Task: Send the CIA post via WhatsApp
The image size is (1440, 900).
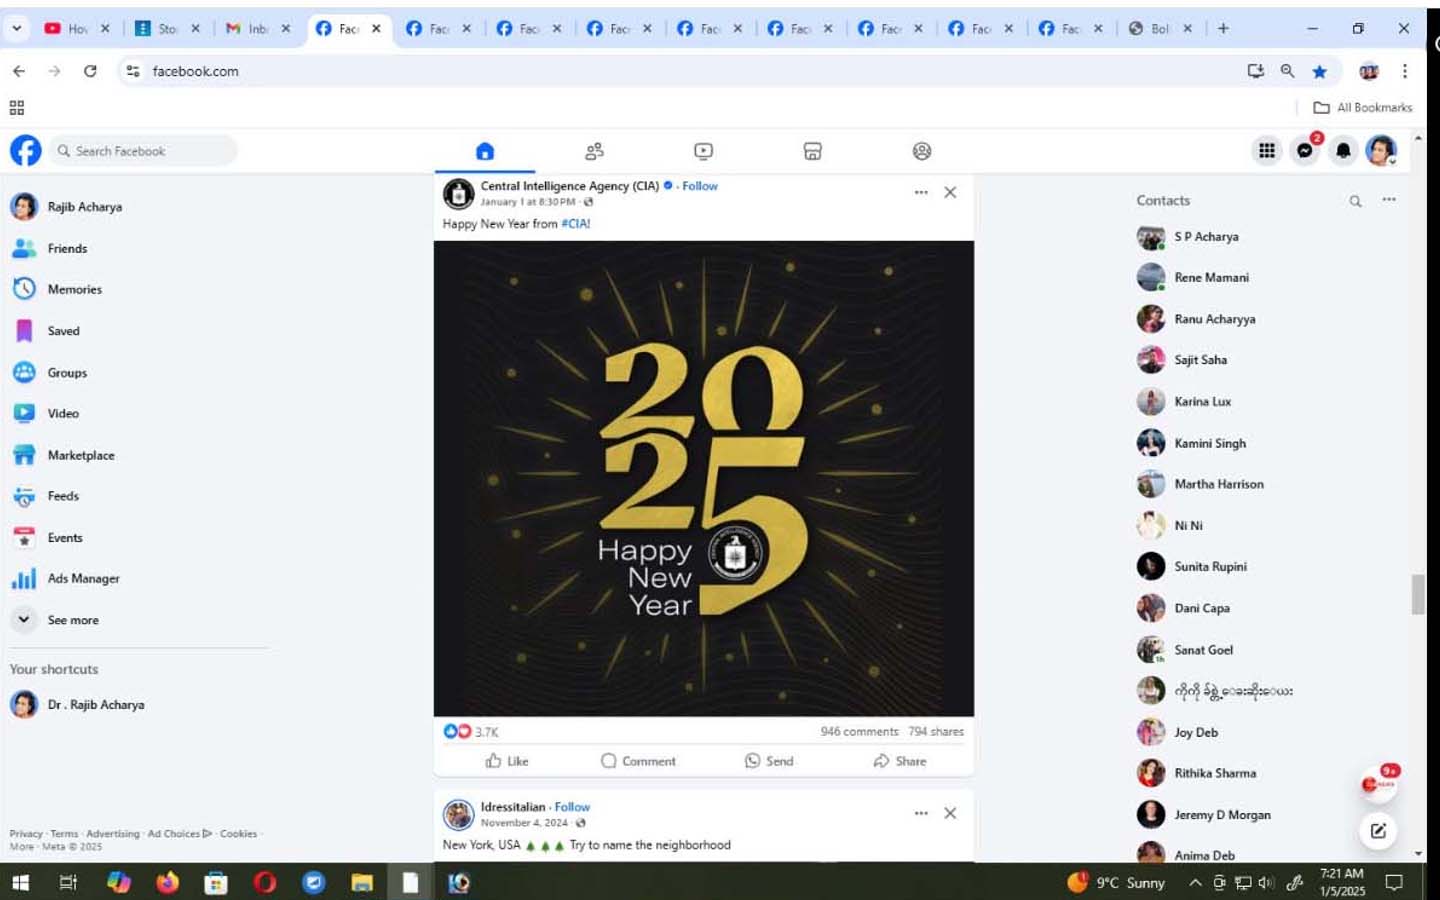Action: [x=769, y=761]
